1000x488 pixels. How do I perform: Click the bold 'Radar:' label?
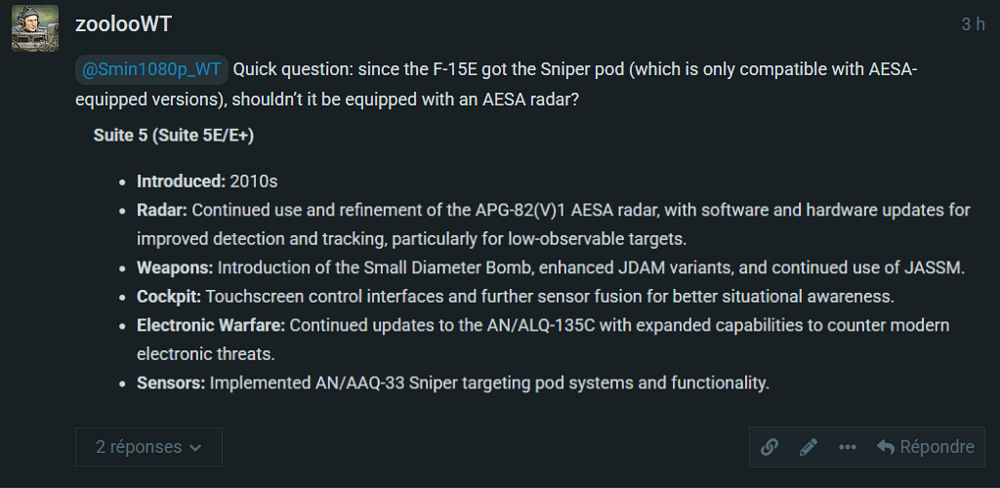pos(162,211)
